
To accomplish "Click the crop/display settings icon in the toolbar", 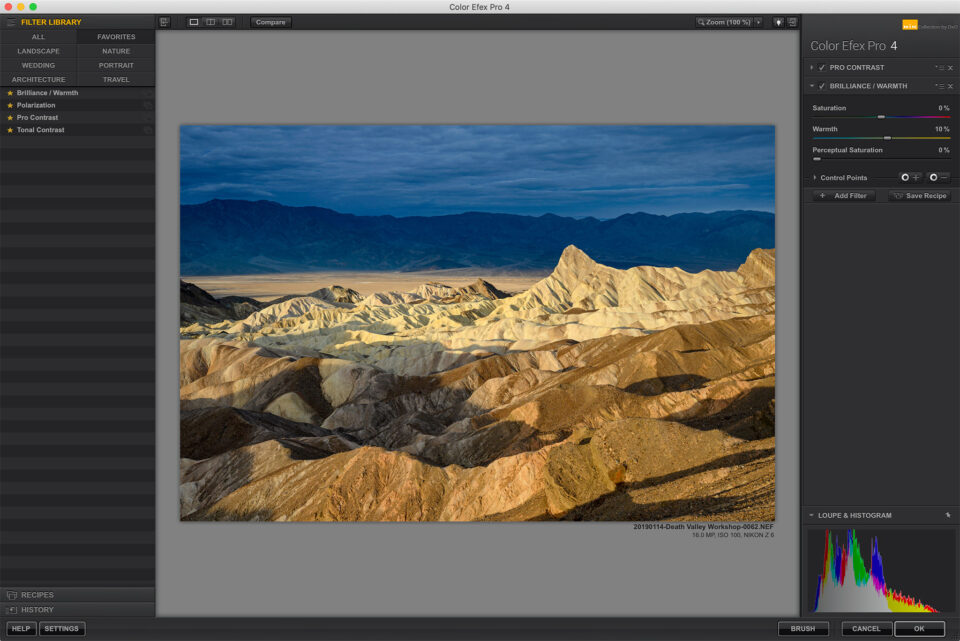I will coord(164,21).
